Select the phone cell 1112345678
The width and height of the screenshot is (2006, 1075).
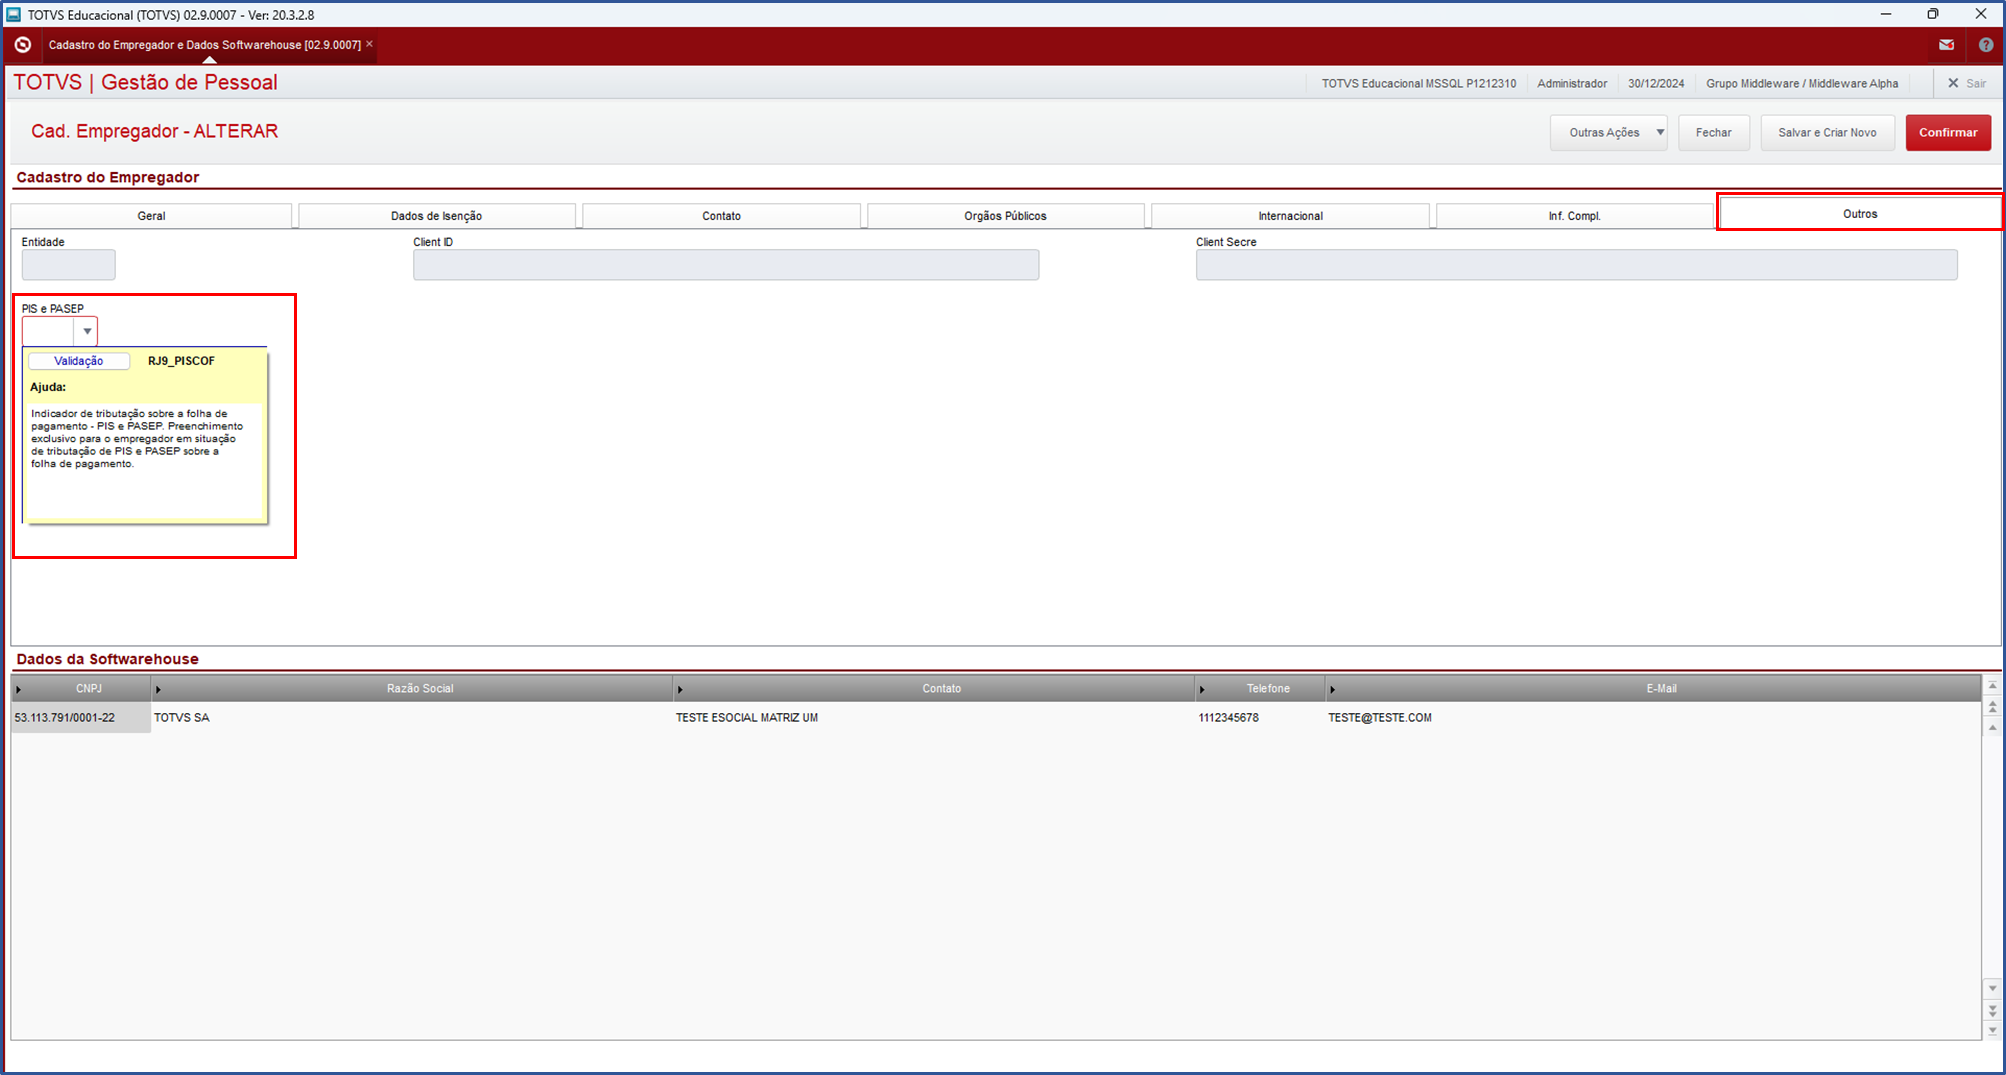click(x=1260, y=718)
